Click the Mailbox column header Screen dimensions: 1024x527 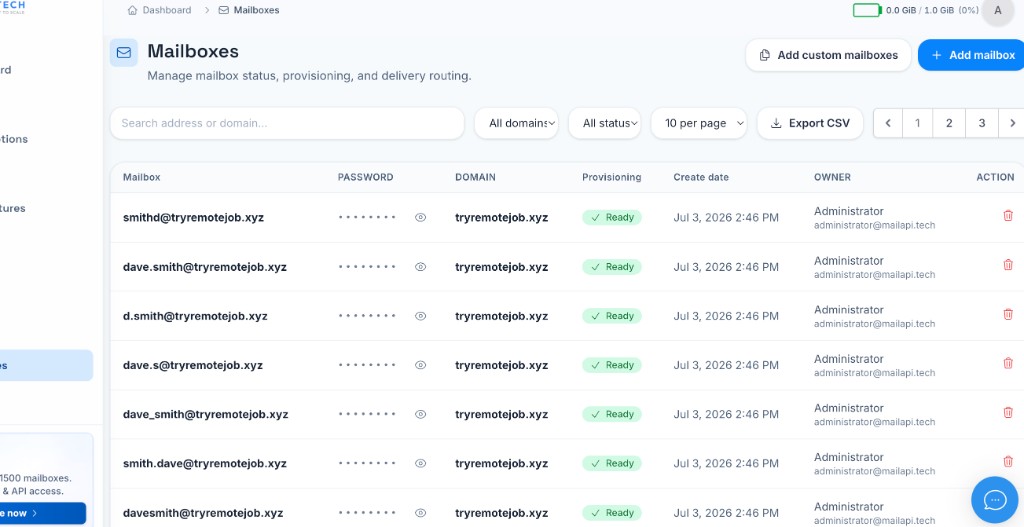[142, 177]
